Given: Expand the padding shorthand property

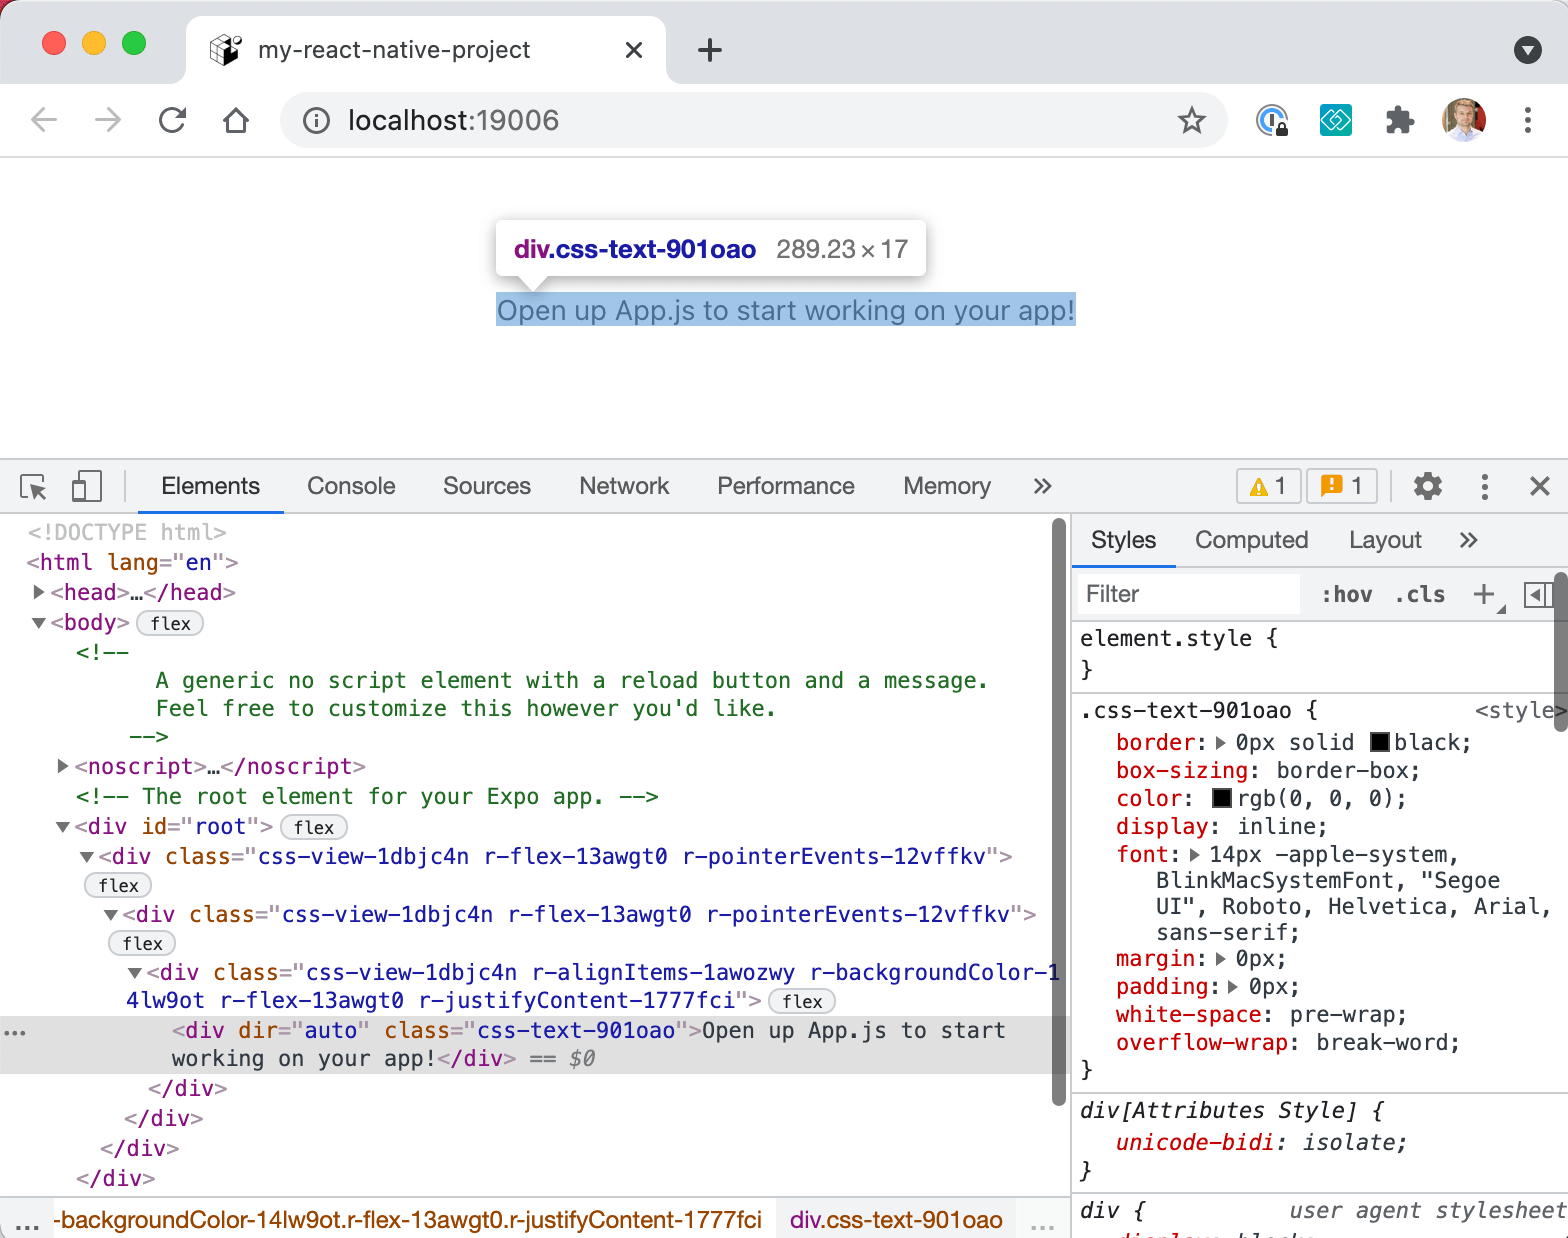Looking at the screenshot, I should pyautogui.click(x=1233, y=986).
